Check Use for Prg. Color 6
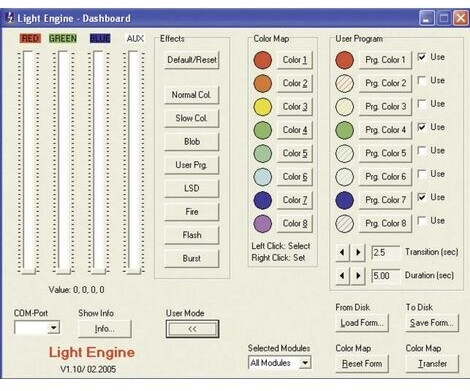470x391 pixels. pyautogui.click(x=422, y=174)
